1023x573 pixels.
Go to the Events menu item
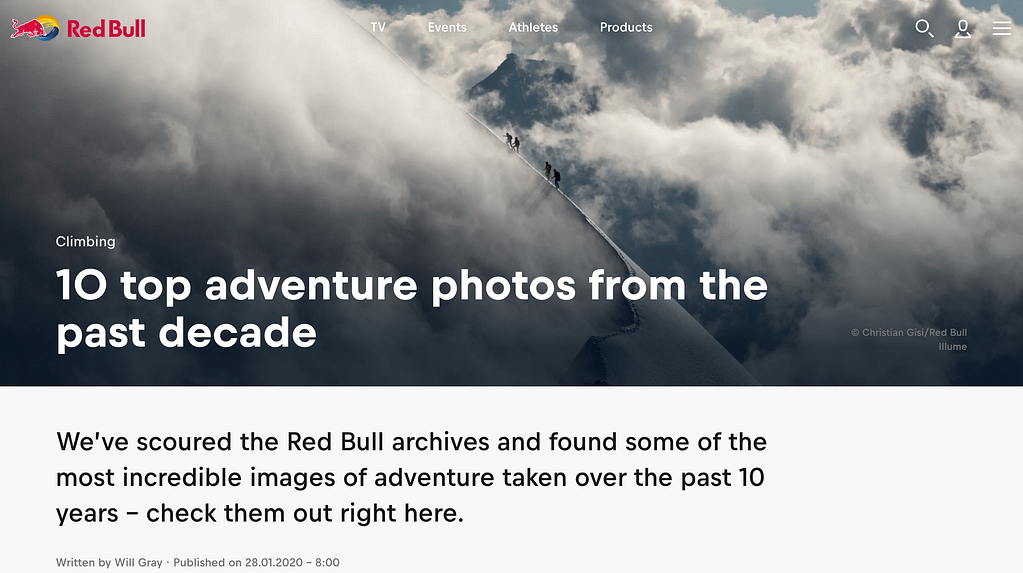pos(447,27)
